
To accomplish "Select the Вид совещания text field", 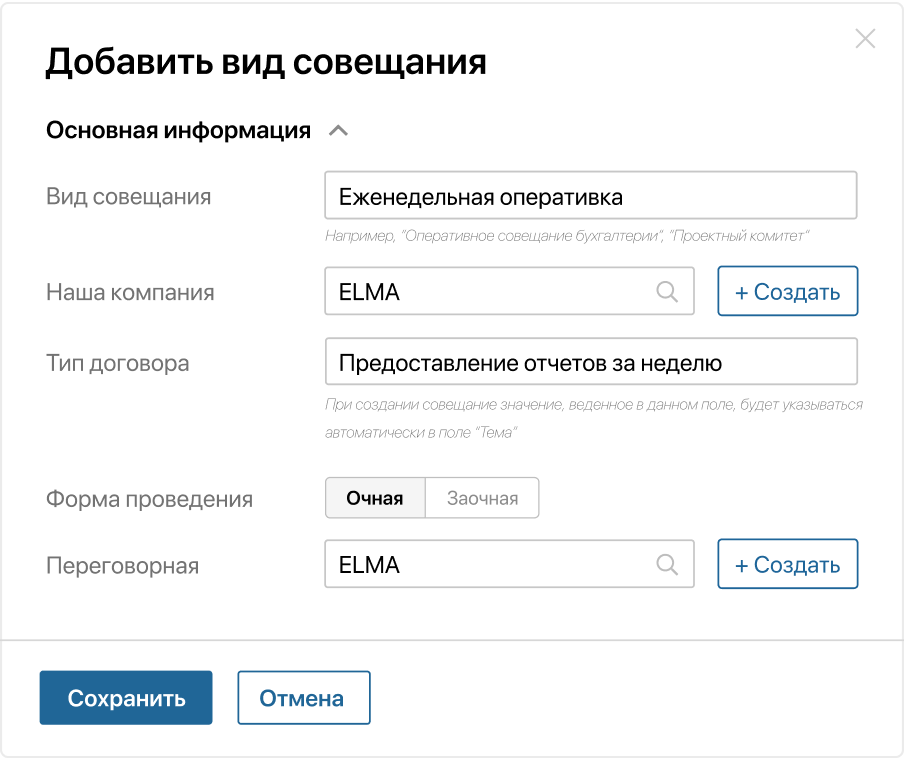I will pos(590,195).
